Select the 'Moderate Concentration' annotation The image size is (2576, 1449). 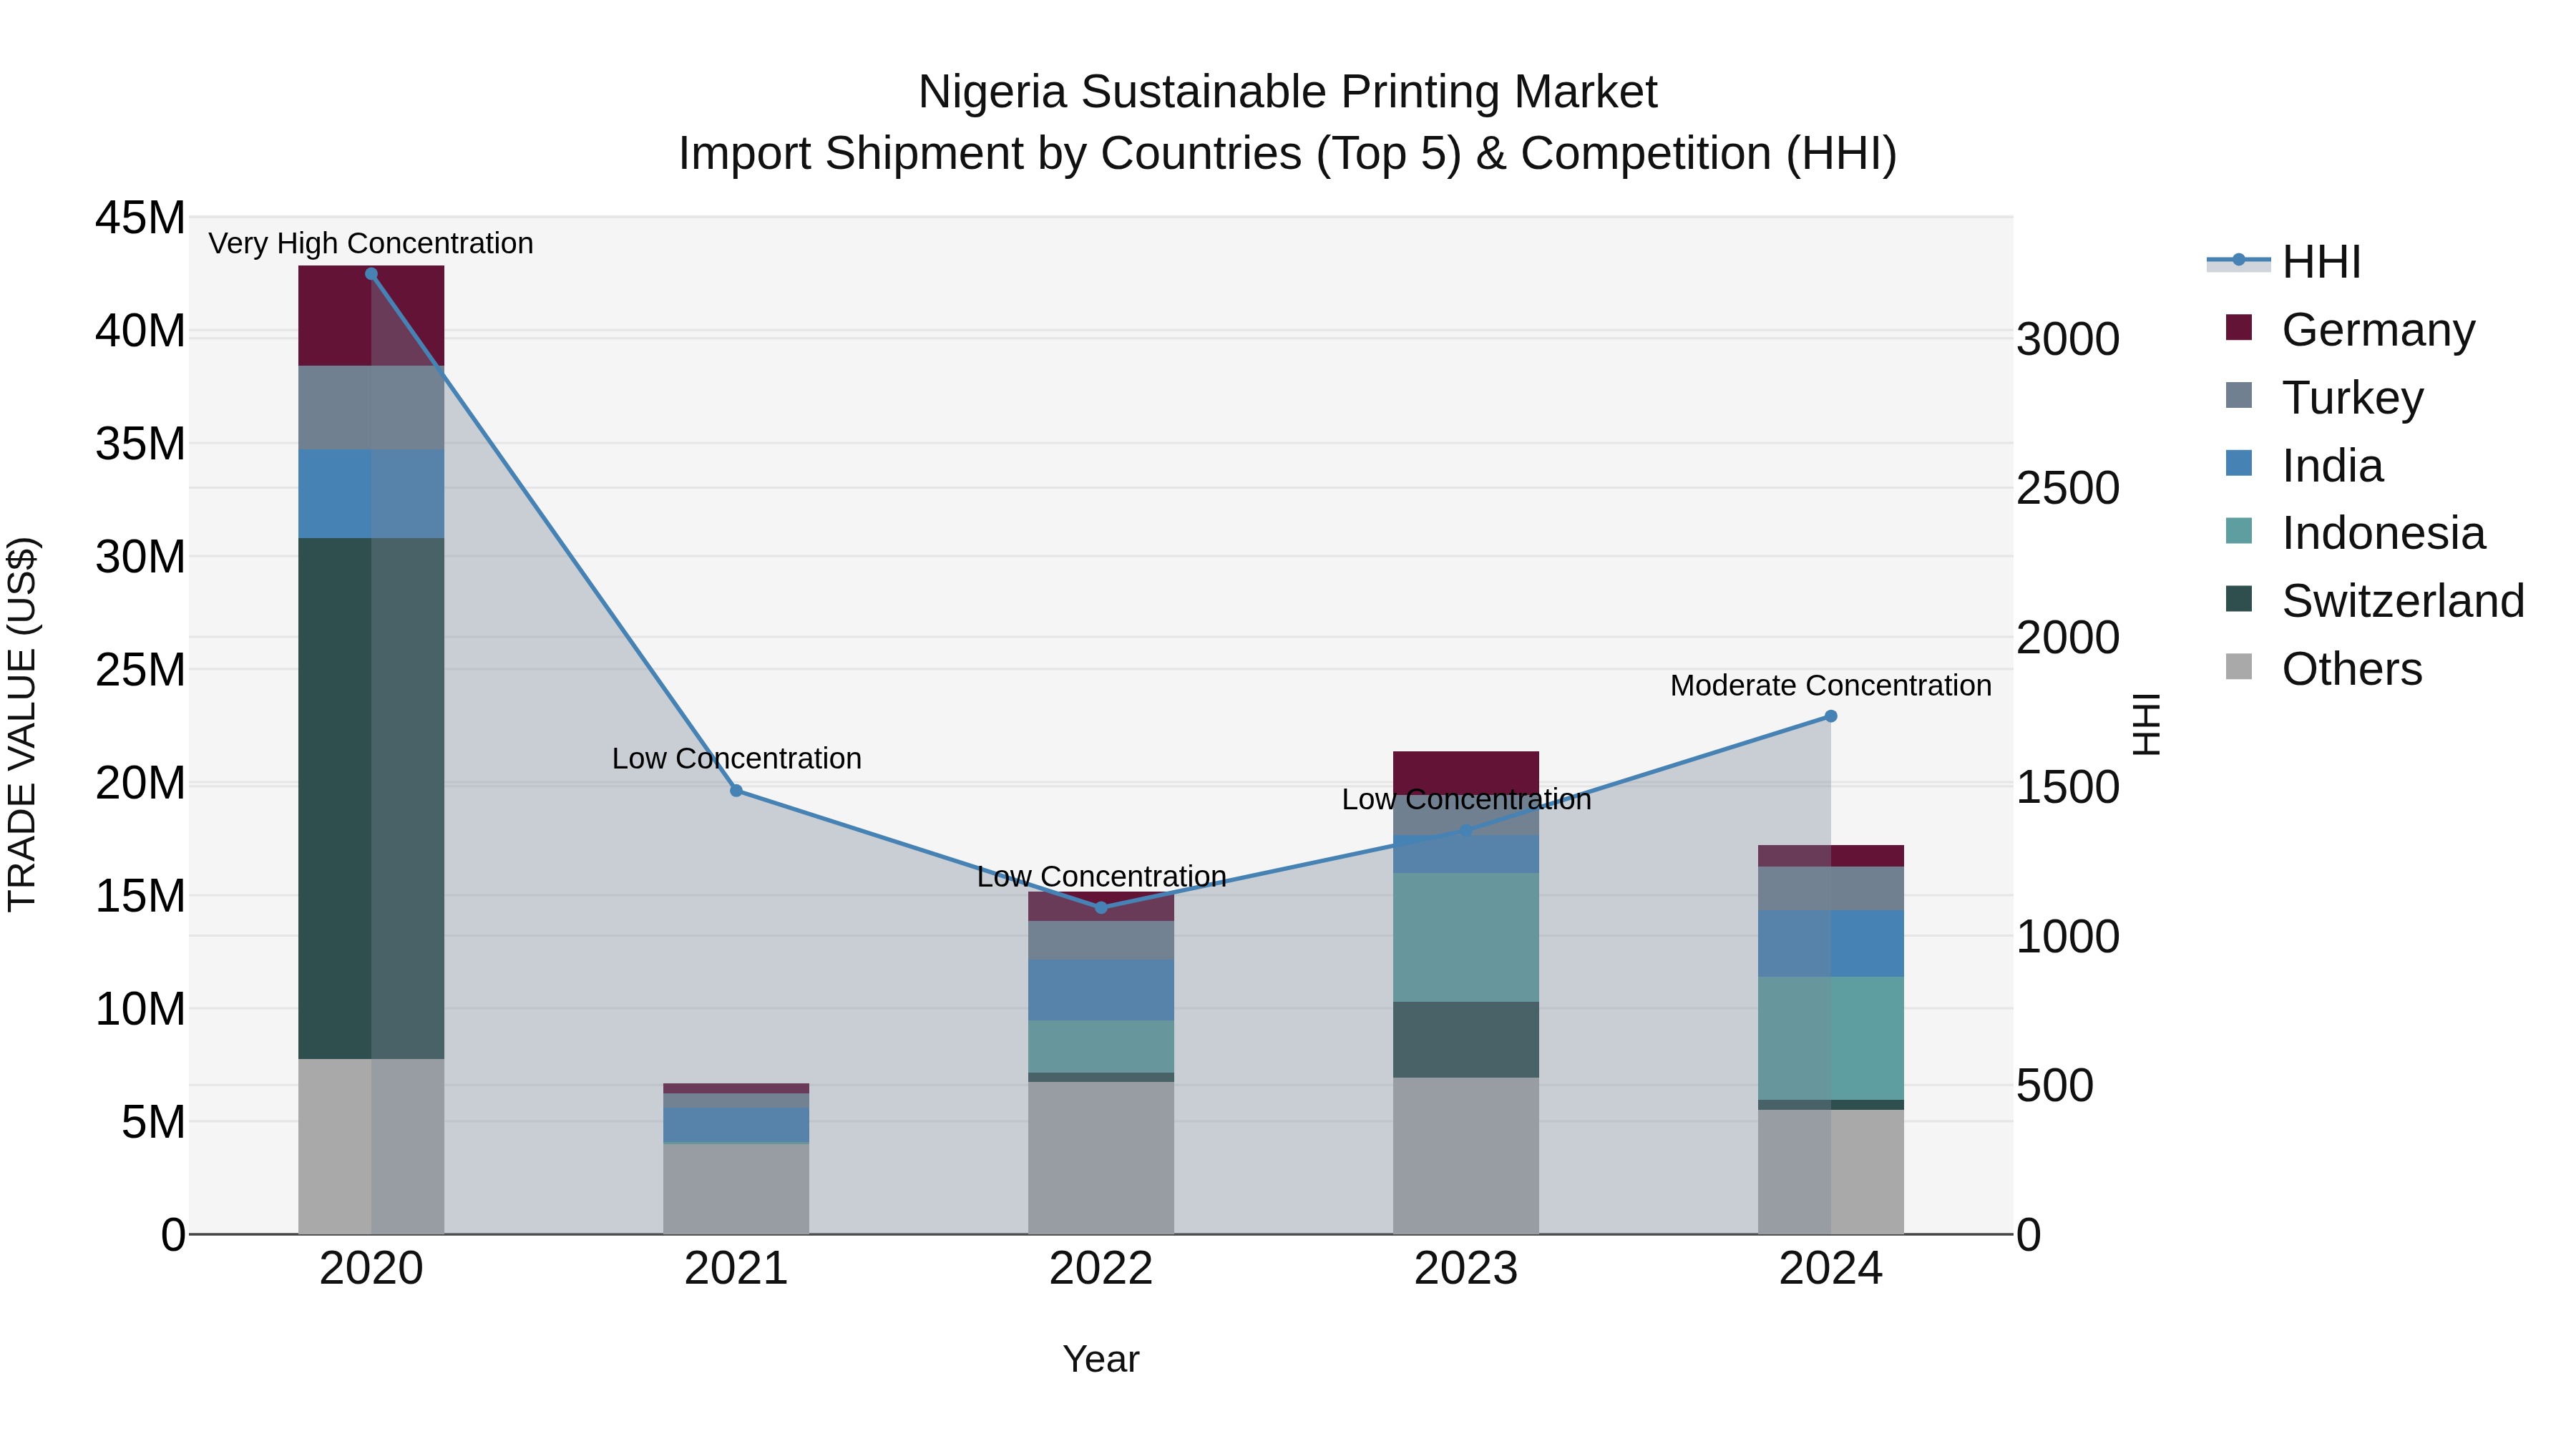pos(1831,686)
